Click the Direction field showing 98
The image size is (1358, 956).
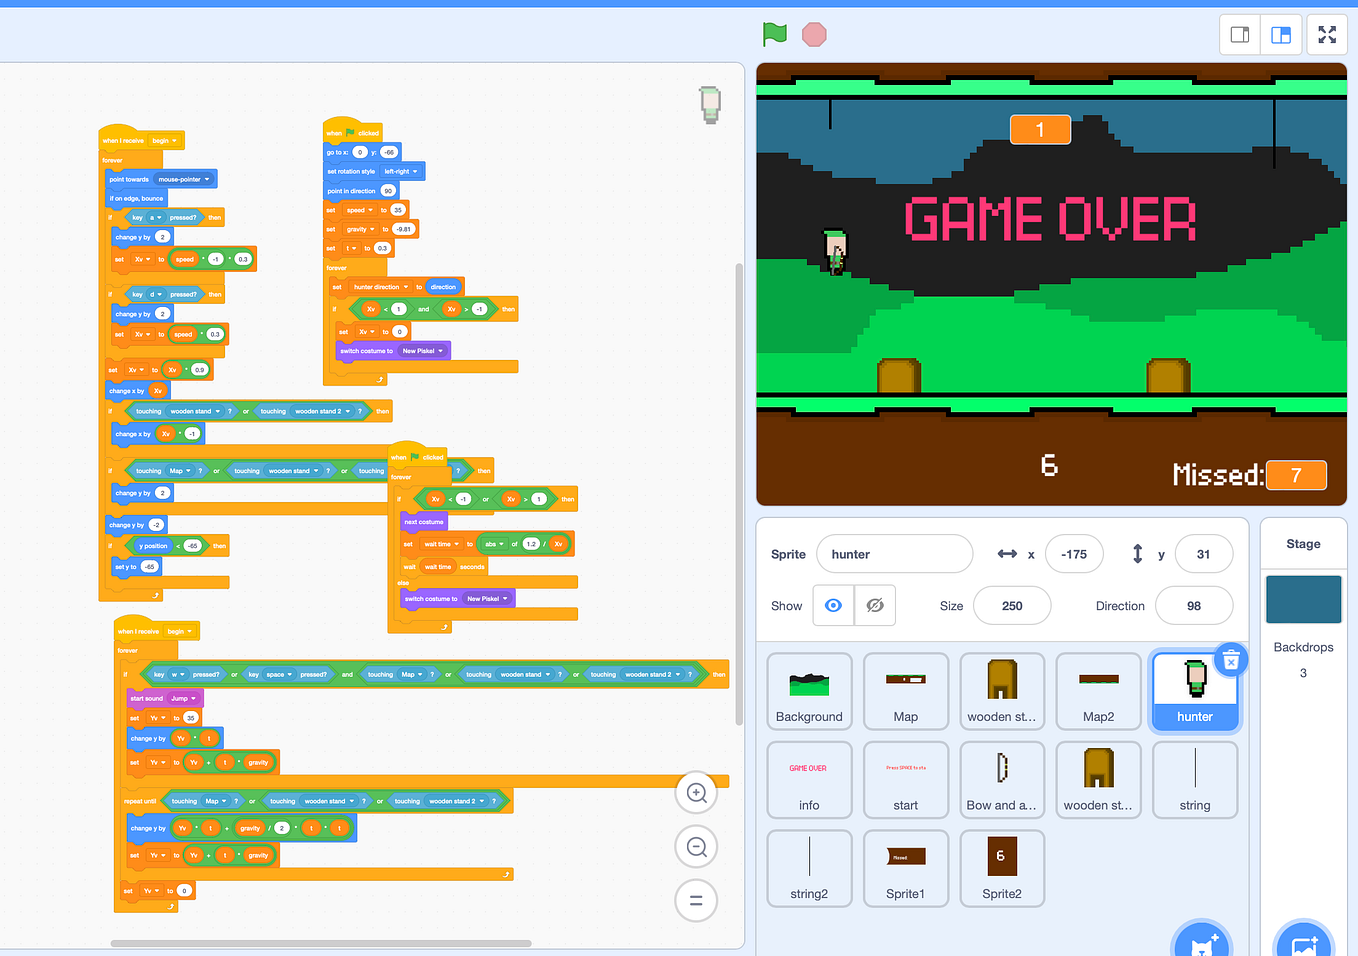(x=1194, y=606)
